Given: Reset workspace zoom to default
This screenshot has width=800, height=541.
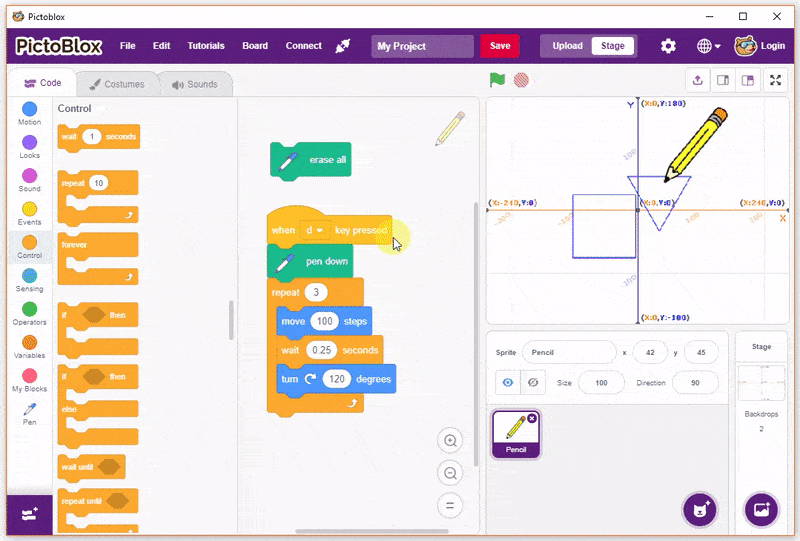Looking at the screenshot, I should click(x=450, y=506).
